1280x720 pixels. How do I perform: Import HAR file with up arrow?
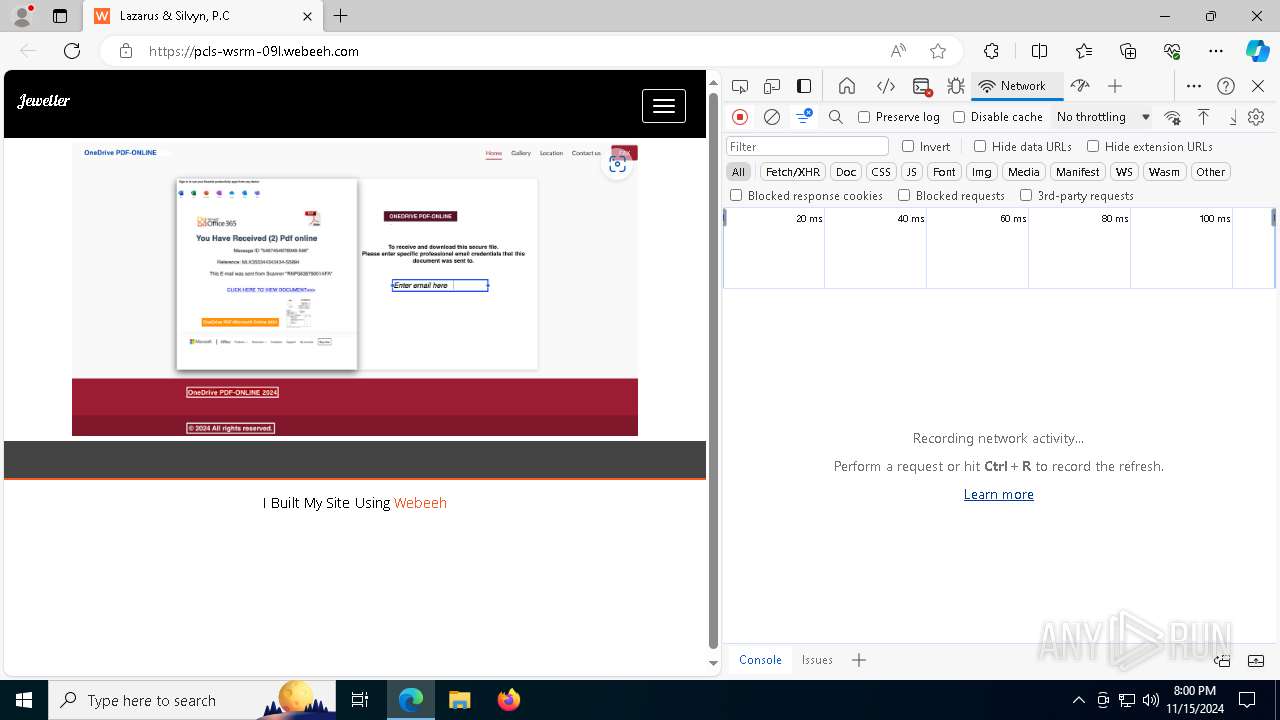coord(1203,117)
